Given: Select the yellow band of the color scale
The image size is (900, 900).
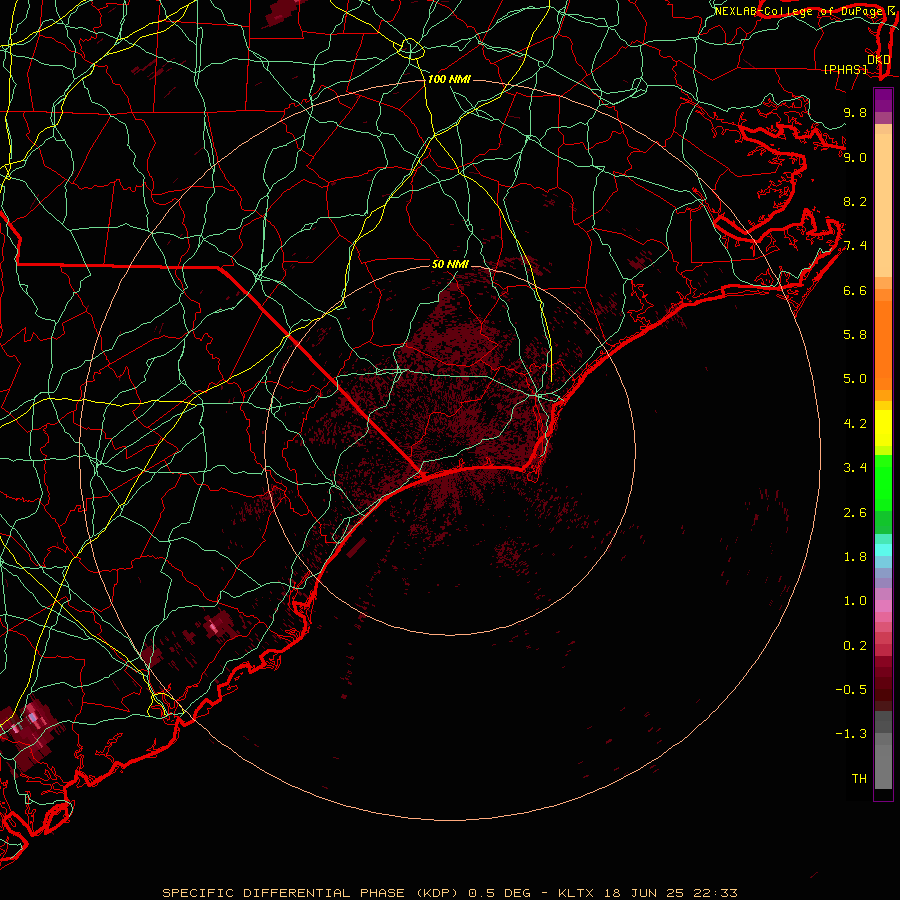Looking at the screenshot, I should coord(883,428).
